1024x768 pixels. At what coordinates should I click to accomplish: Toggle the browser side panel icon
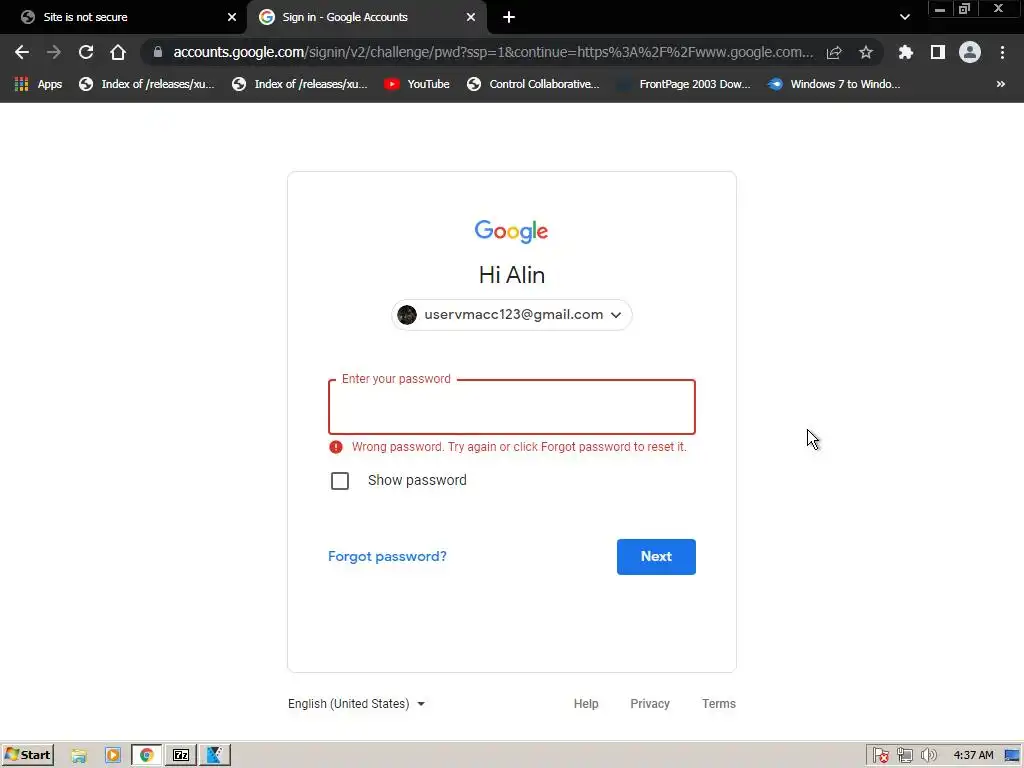[x=938, y=52]
